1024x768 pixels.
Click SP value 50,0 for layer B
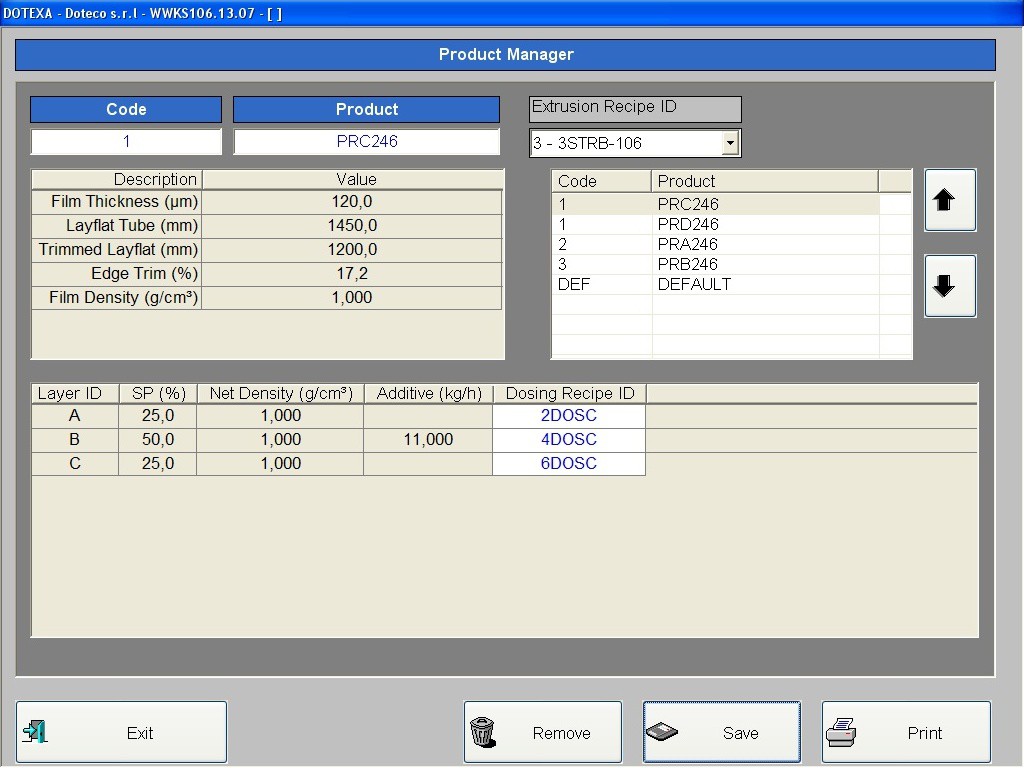tap(157, 440)
